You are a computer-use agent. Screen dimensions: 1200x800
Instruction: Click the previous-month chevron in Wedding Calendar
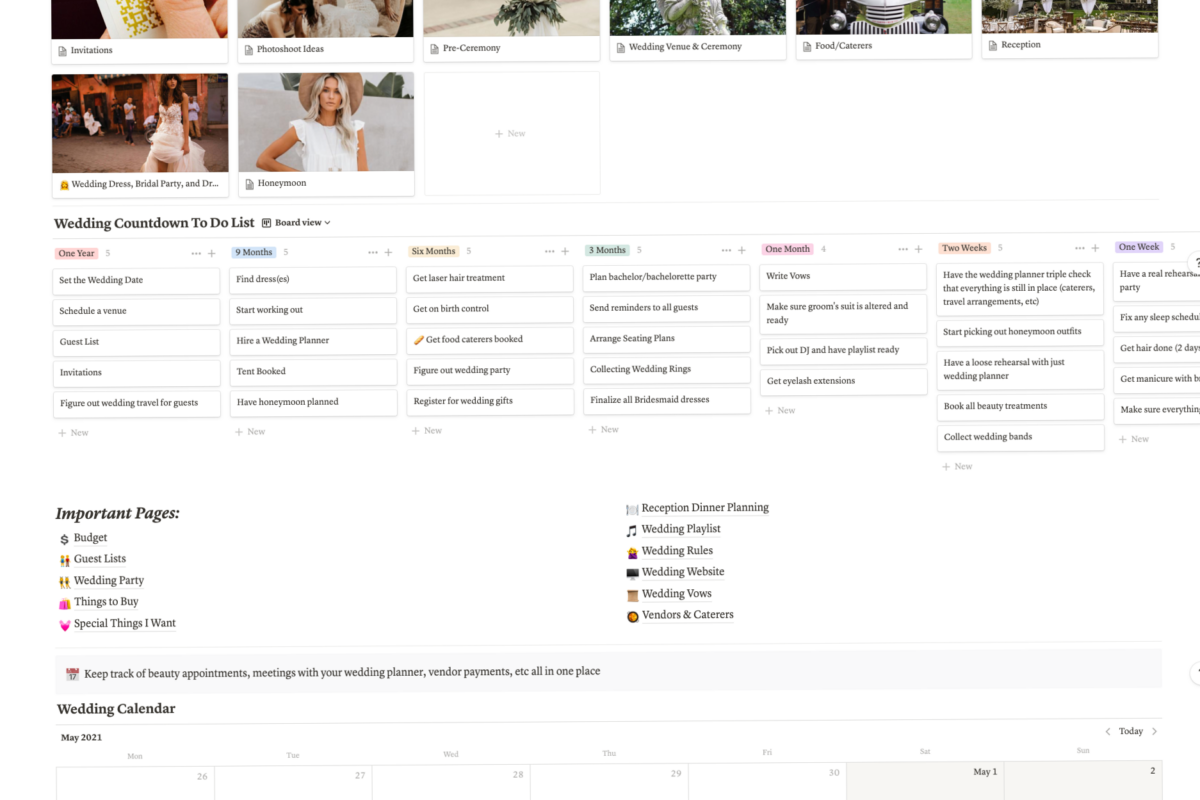(1107, 731)
